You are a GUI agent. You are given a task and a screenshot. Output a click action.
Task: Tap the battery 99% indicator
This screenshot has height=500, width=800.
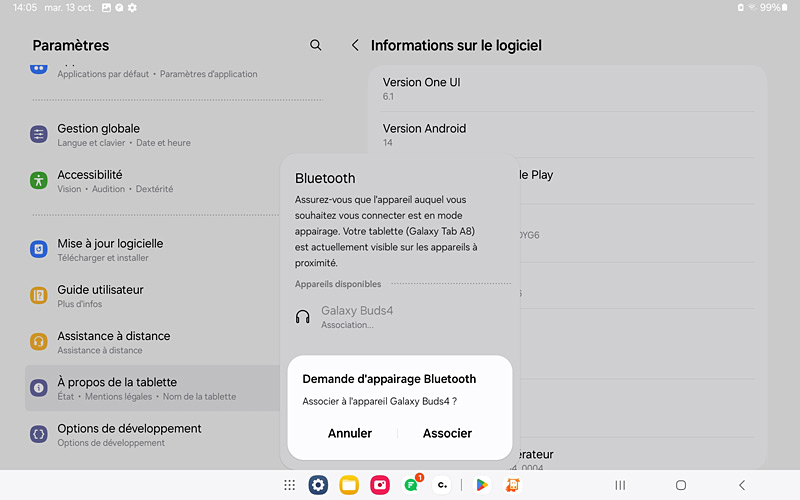point(773,8)
